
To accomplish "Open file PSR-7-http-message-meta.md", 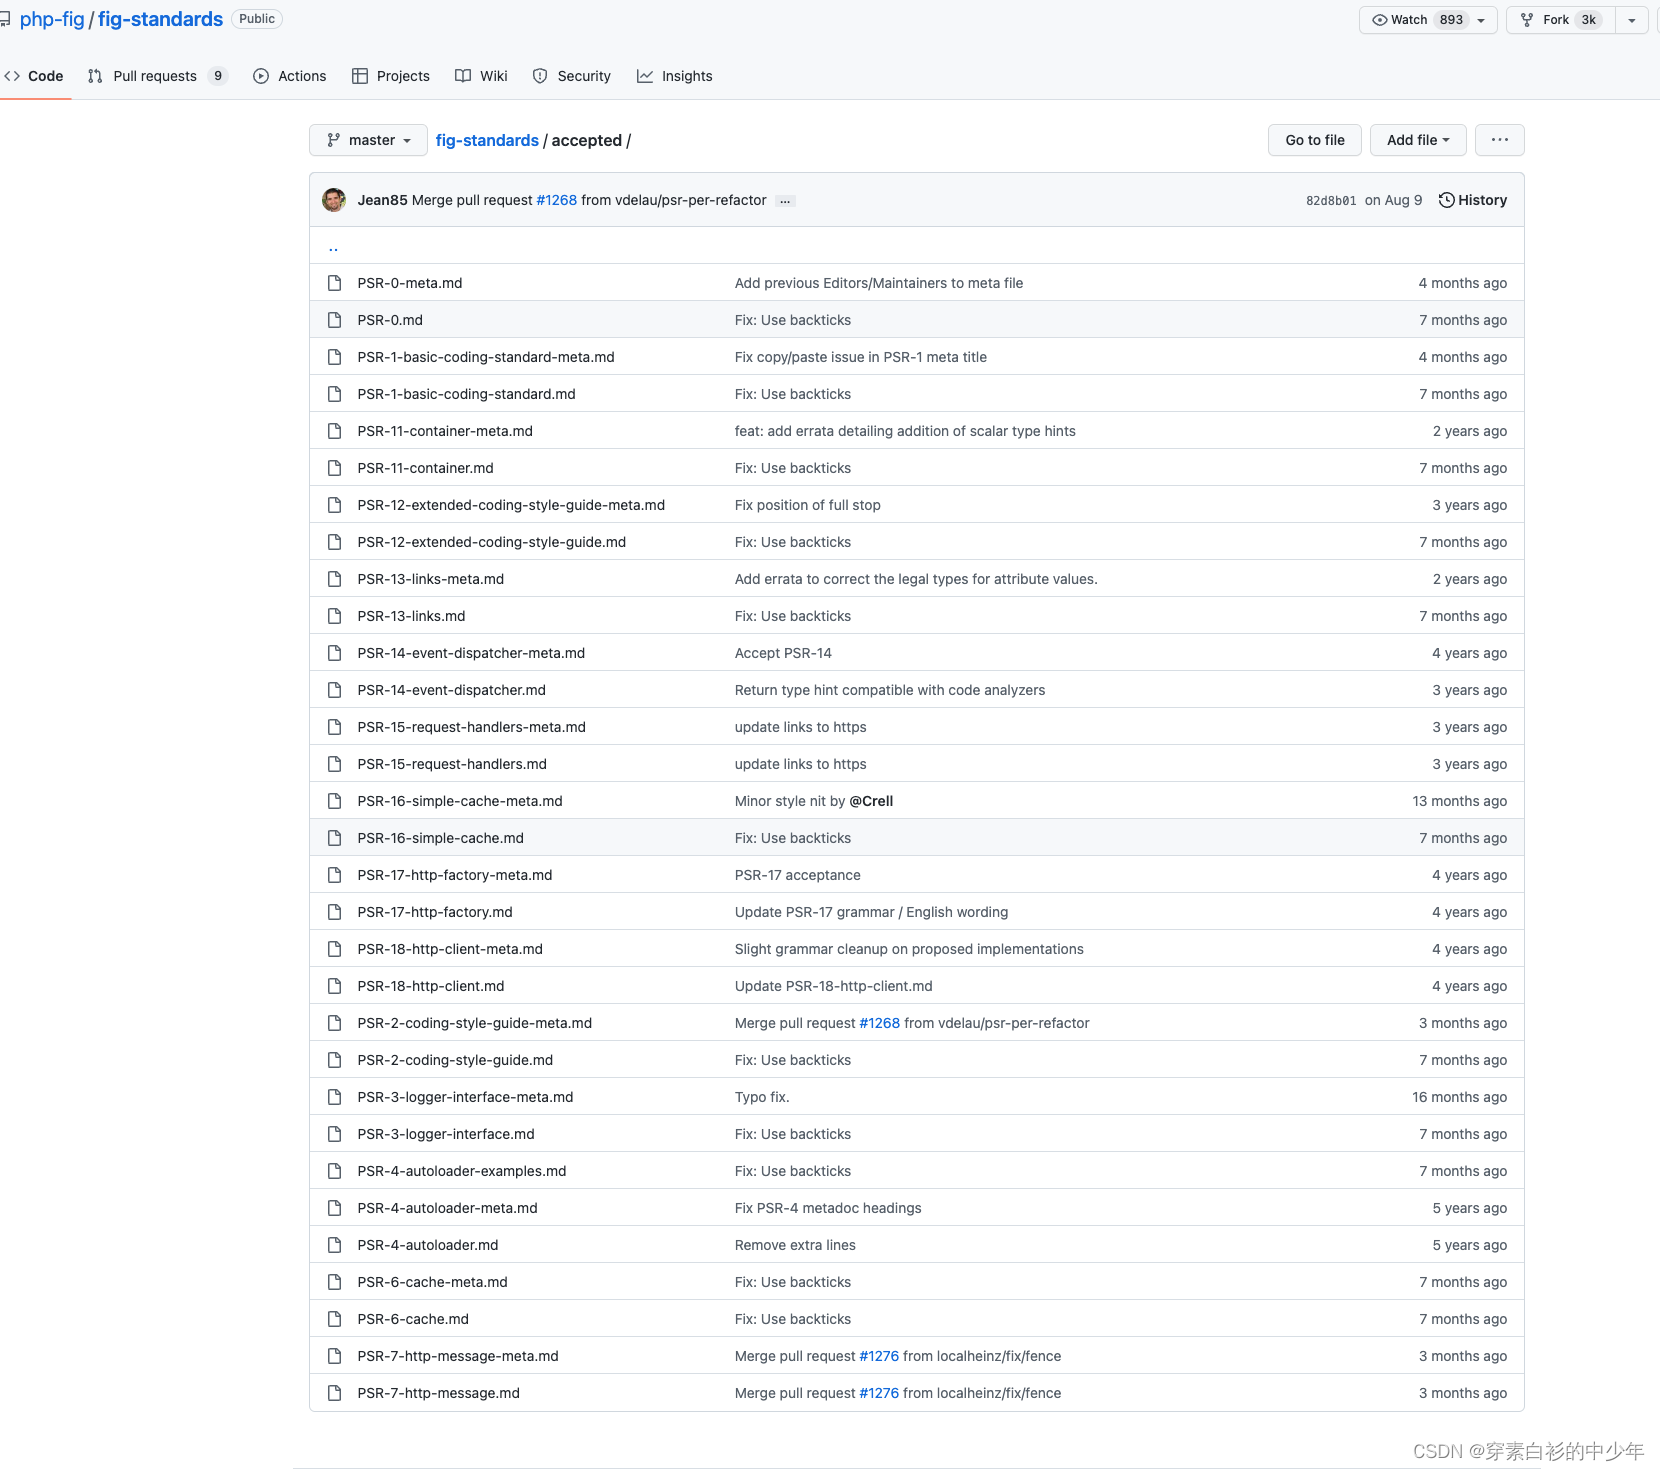I will click(x=458, y=1356).
